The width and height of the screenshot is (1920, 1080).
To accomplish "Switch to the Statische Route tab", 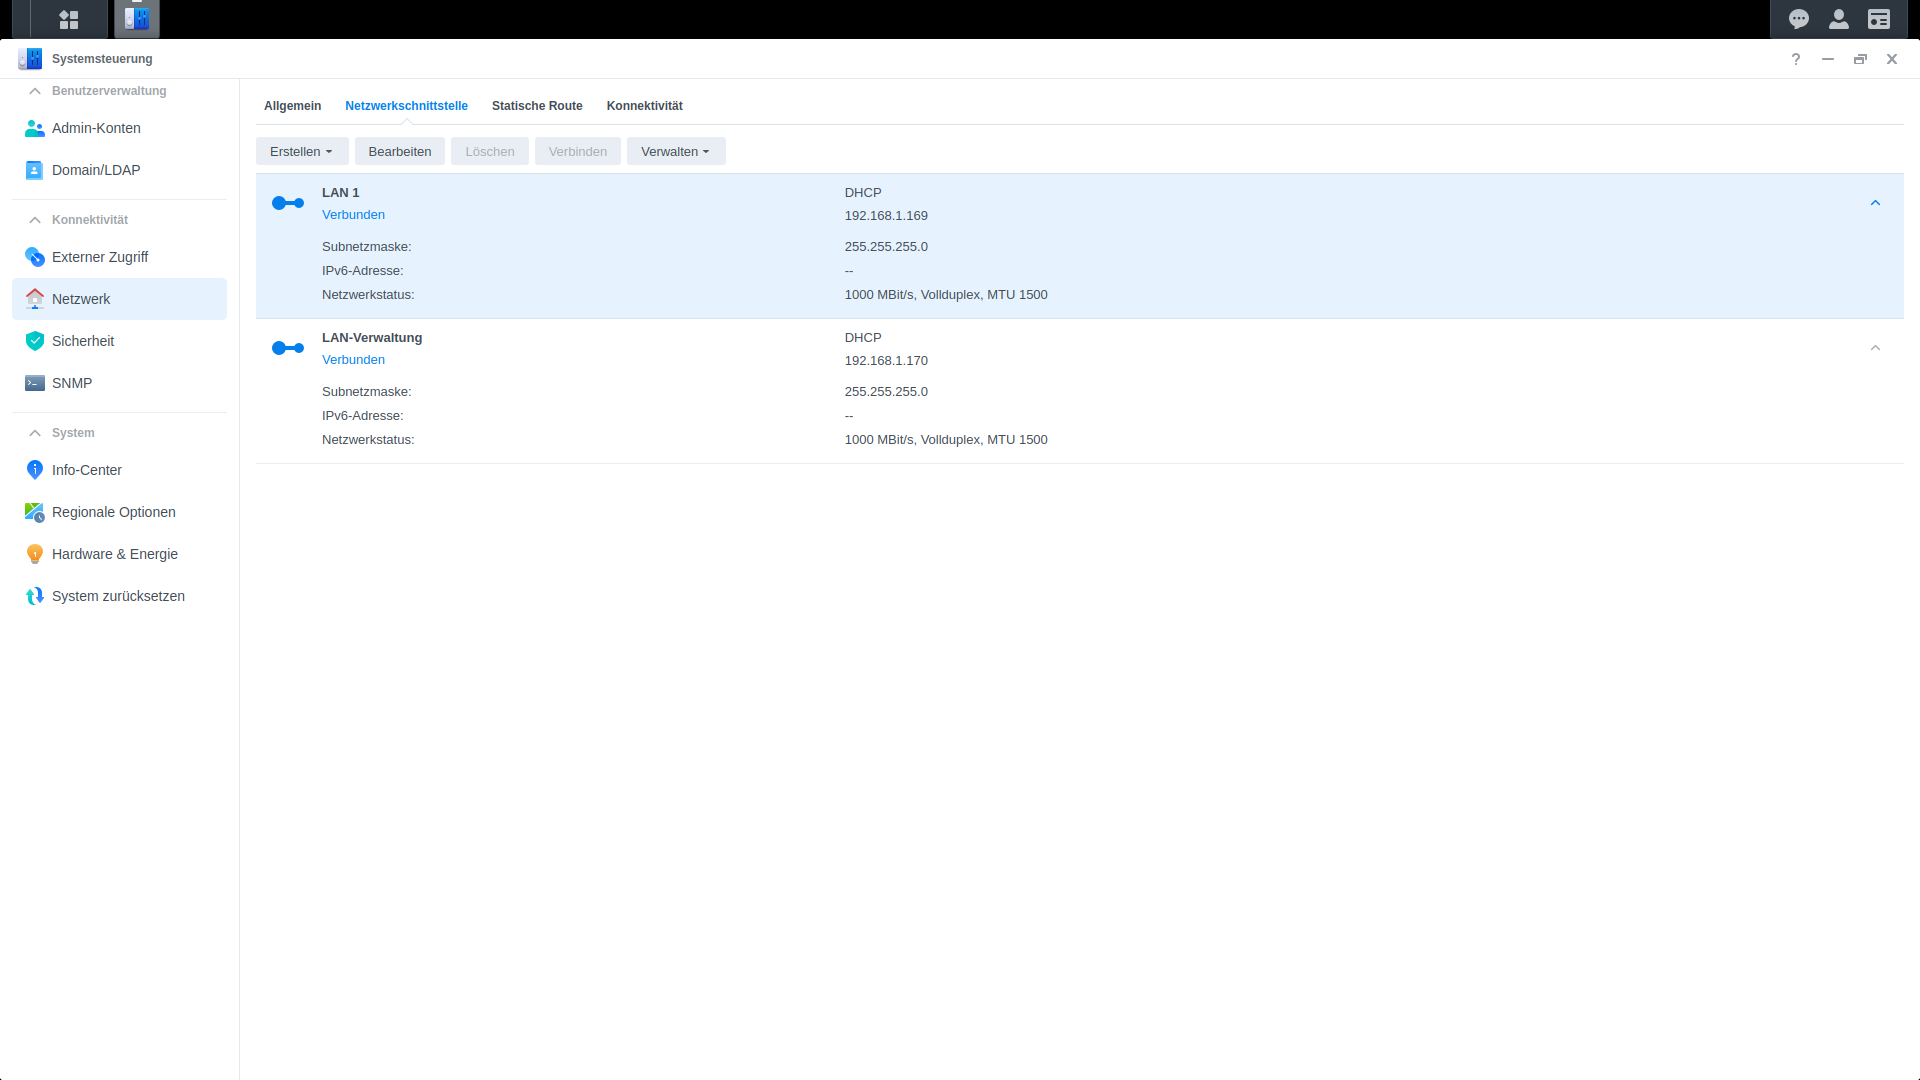I will (x=537, y=106).
